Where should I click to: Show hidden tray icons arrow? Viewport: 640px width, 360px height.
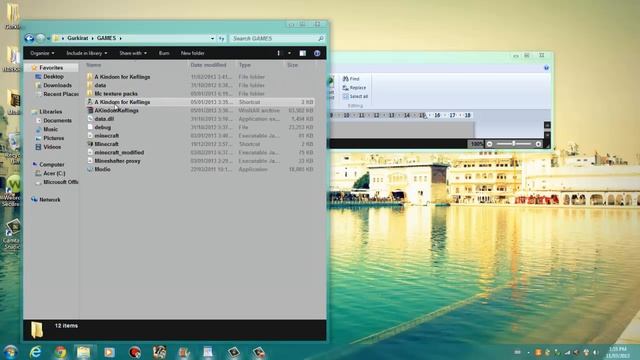[x=528, y=352]
